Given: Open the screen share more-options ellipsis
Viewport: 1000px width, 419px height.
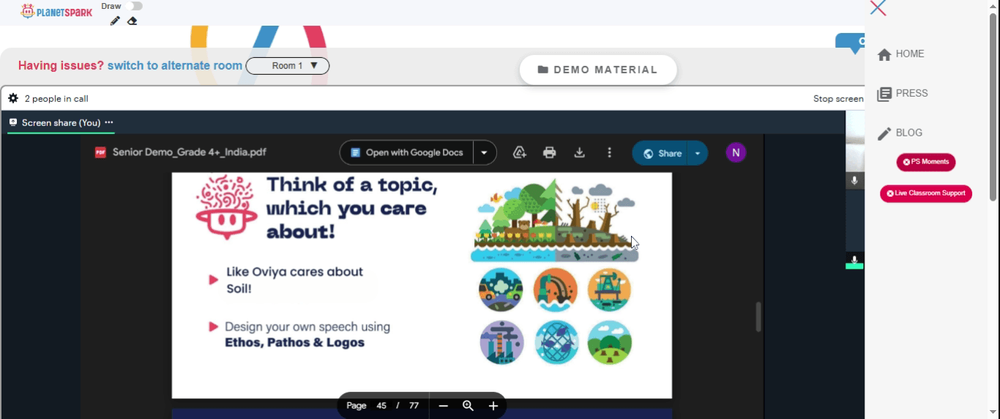Looking at the screenshot, I should (x=108, y=122).
